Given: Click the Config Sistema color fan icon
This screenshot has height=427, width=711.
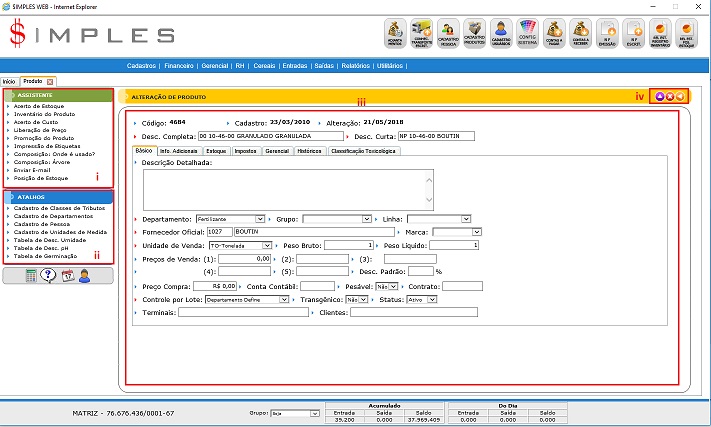Looking at the screenshot, I should tap(530, 34).
